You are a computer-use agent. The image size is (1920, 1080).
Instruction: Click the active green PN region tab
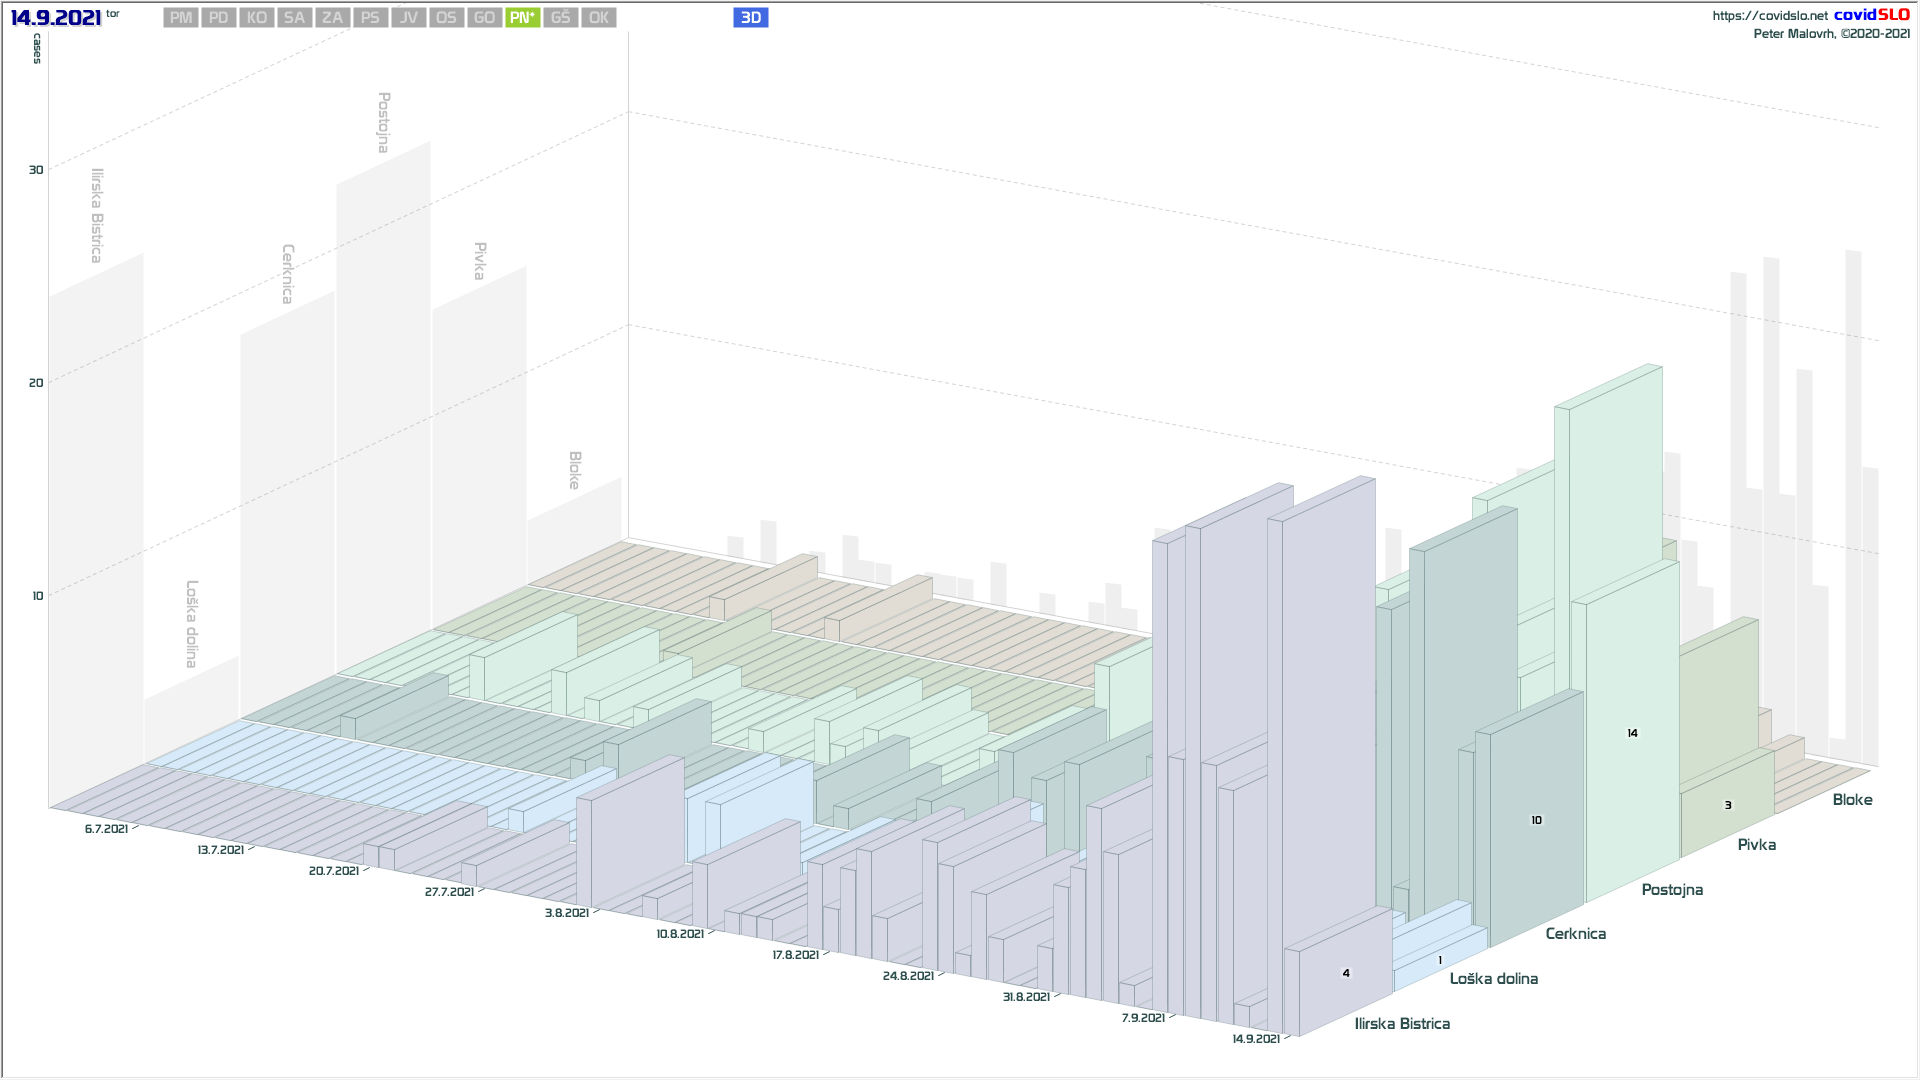(522, 18)
